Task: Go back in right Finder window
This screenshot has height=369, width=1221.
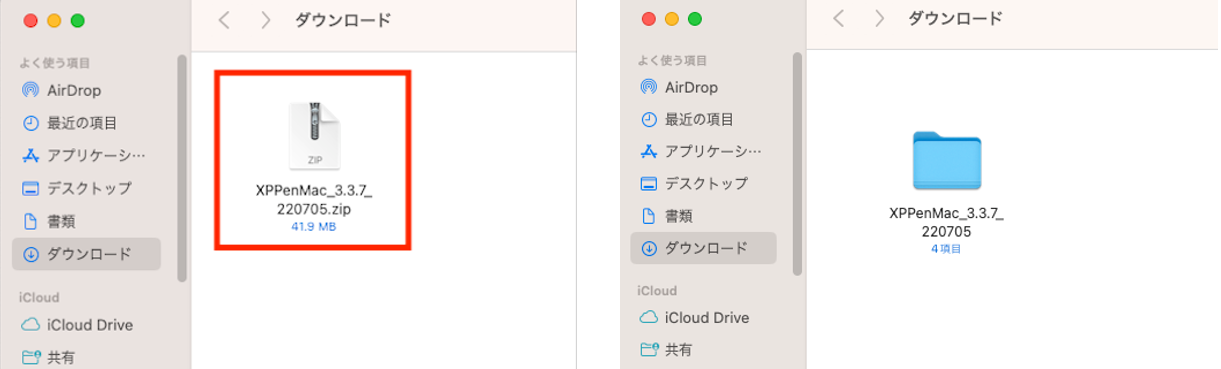Action: [x=838, y=18]
